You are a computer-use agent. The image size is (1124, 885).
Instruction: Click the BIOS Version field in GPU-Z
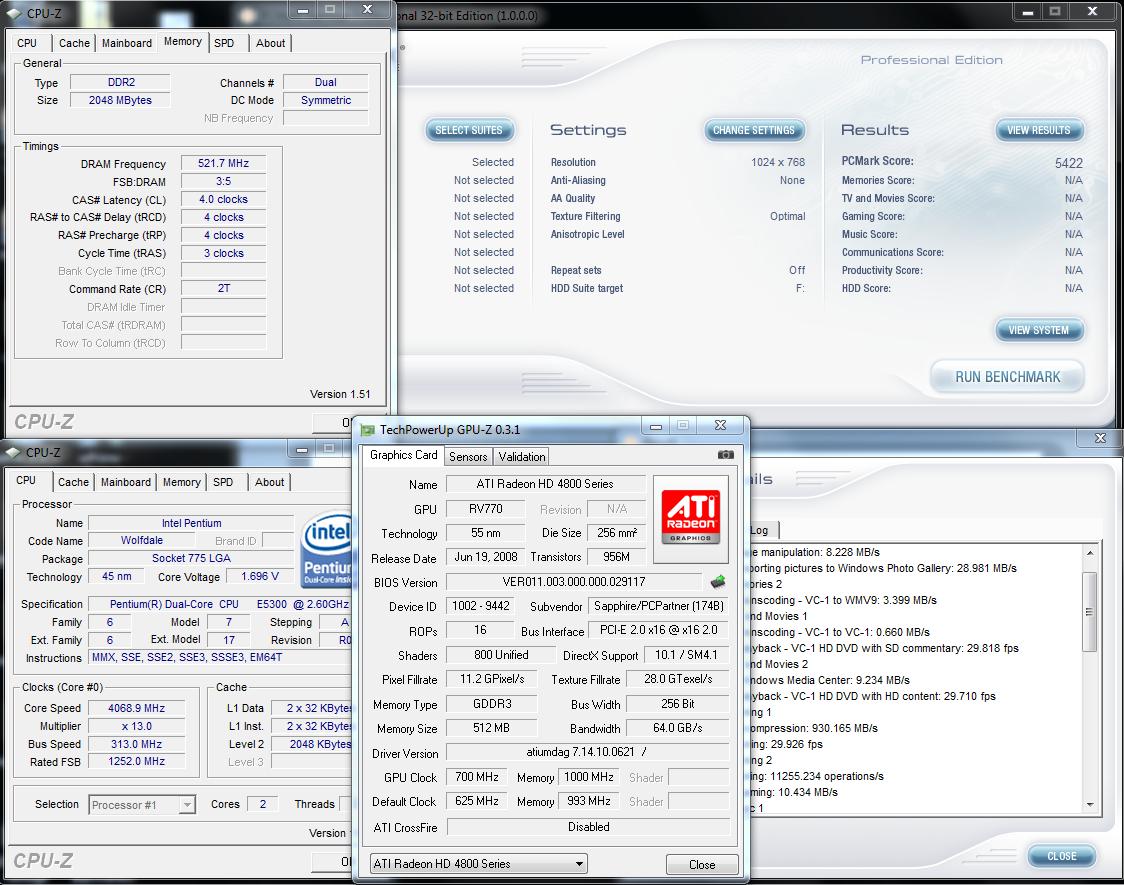click(573, 582)
